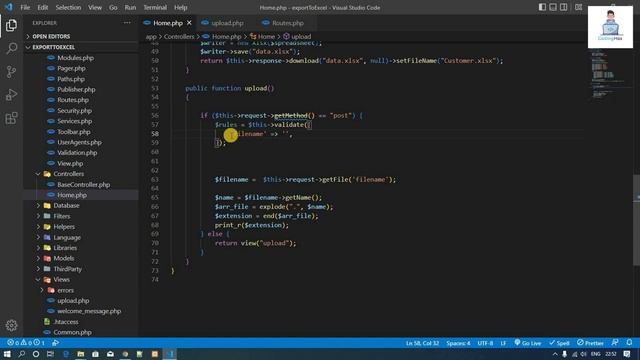The image size is (640, 360).
Task: Open Windows Start menu
Action: pos(7,354)
